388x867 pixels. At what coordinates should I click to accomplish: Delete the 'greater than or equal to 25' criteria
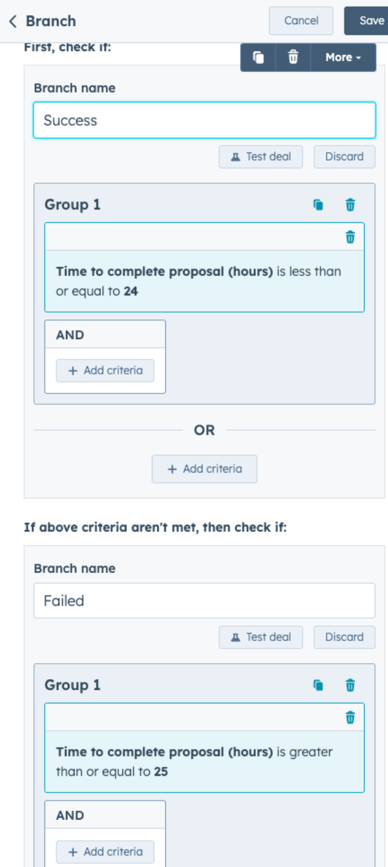click(350, 718)
